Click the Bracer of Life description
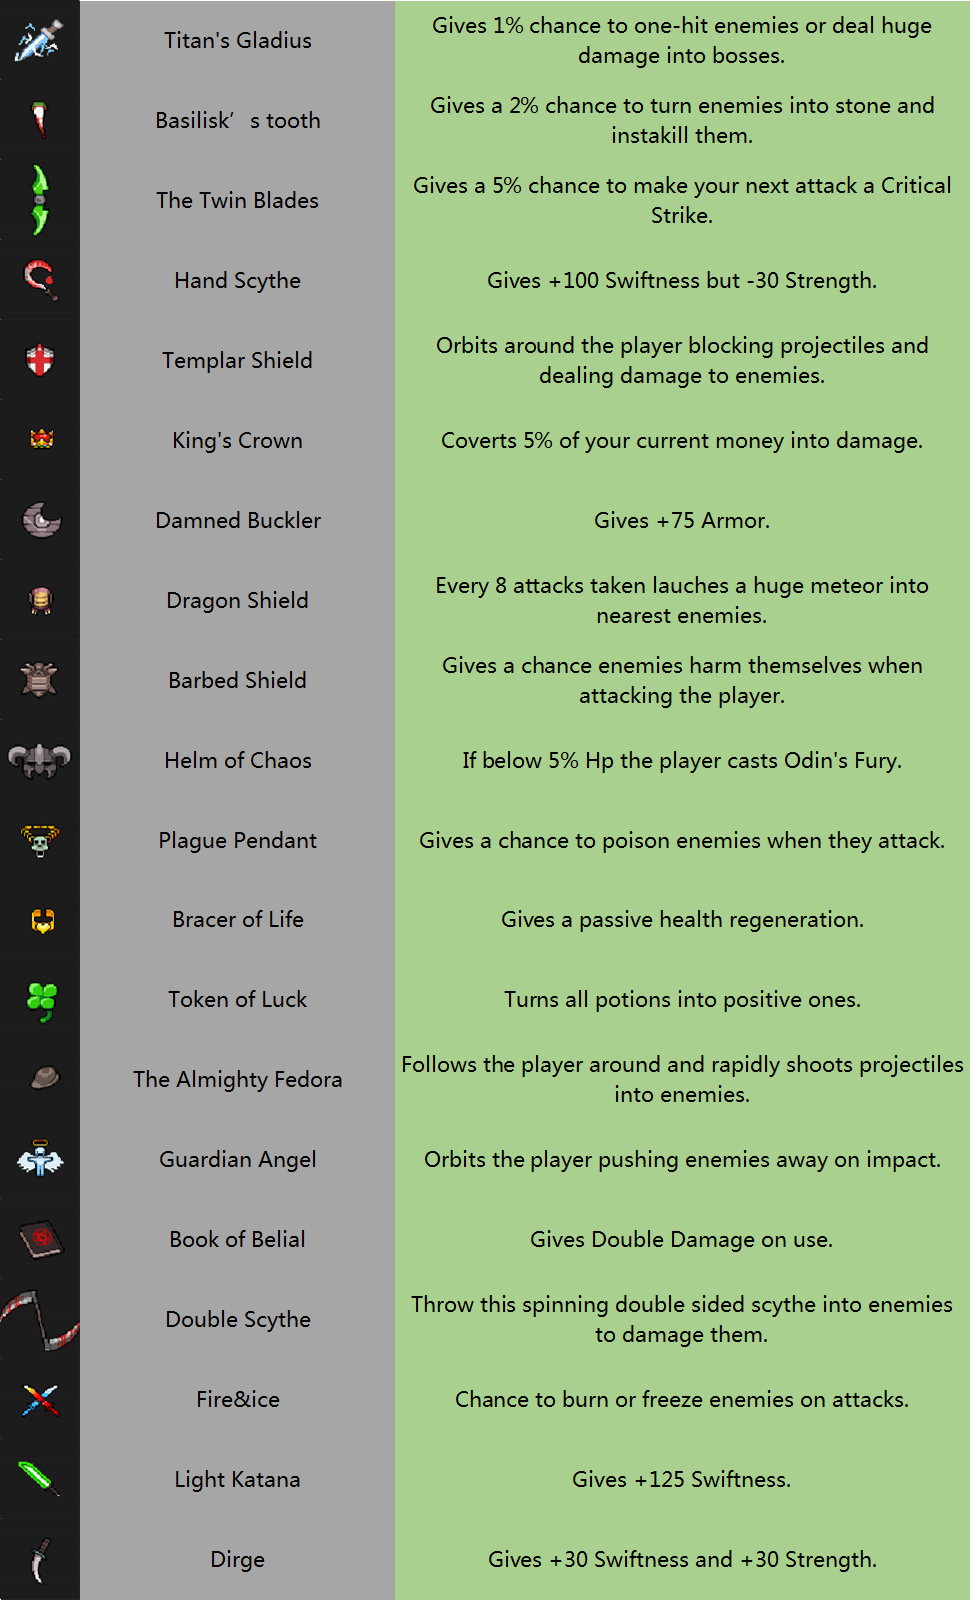The image size is (971, 1601). click(682, 919)
